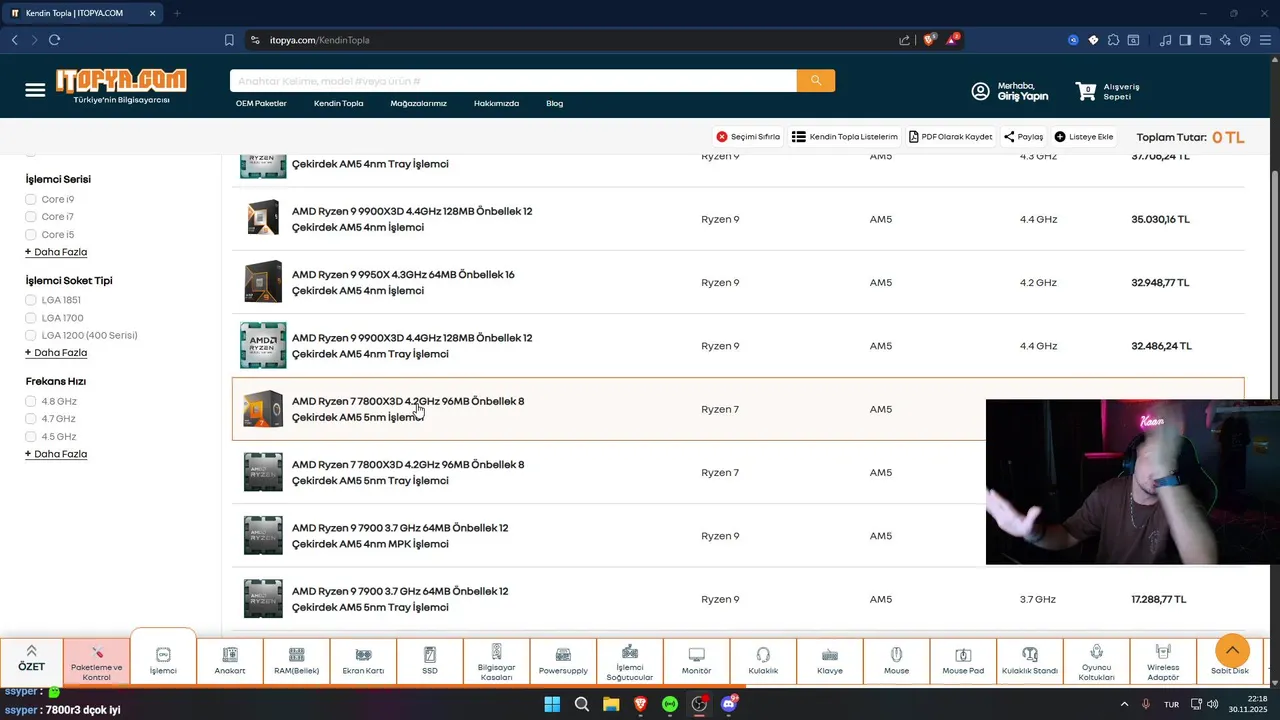Viewport: 1280px width, 720px height.
Task: Click the Brave Rewards triangle icon
Action: 953,40
